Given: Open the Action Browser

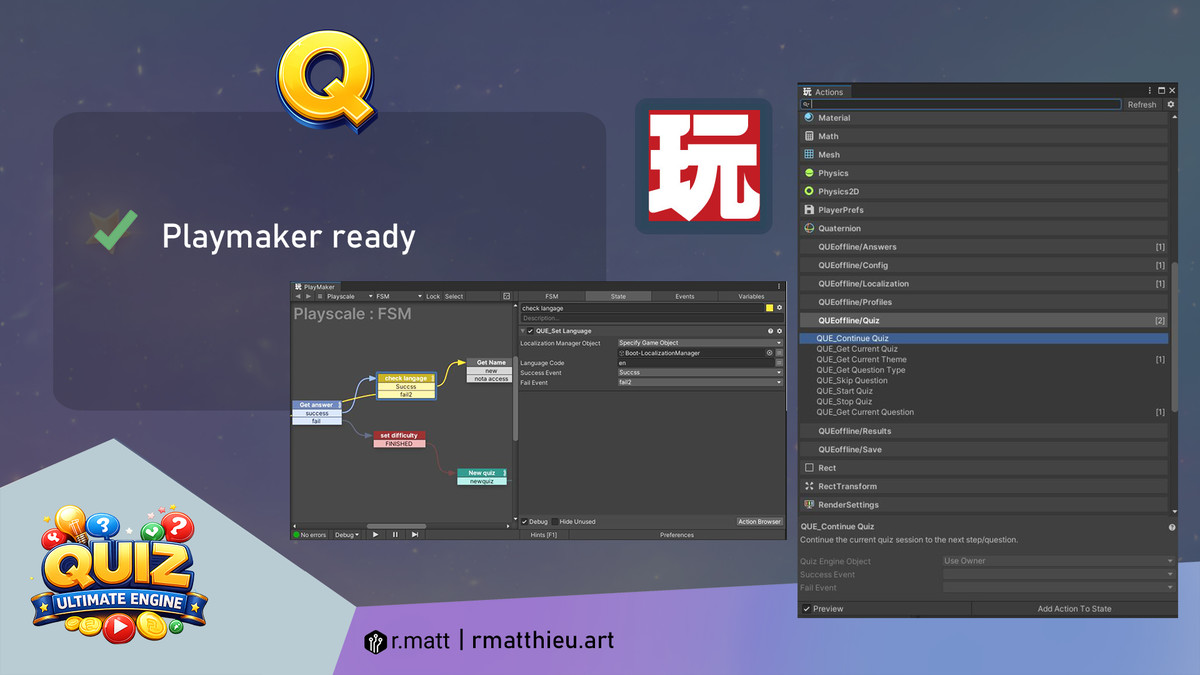Looking at the screenshot, I should 760,521.
